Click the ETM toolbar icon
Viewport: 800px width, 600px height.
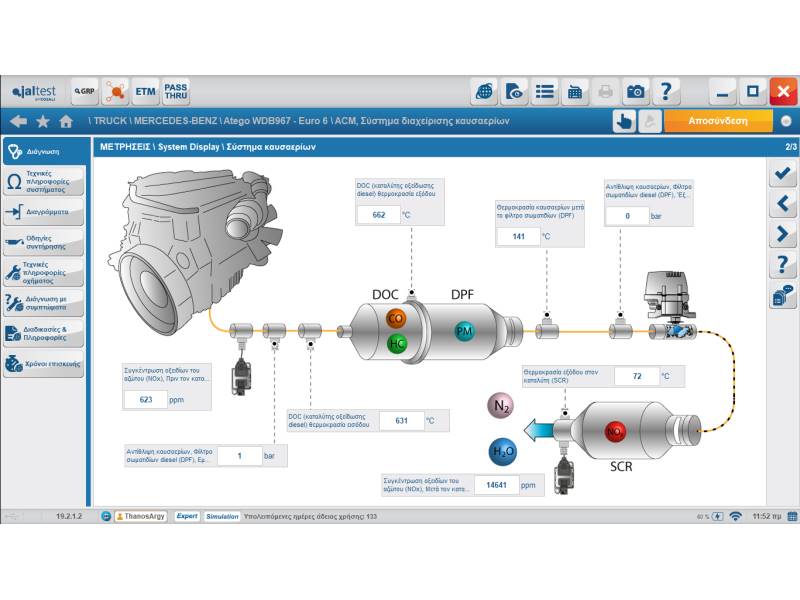(146, 91)
